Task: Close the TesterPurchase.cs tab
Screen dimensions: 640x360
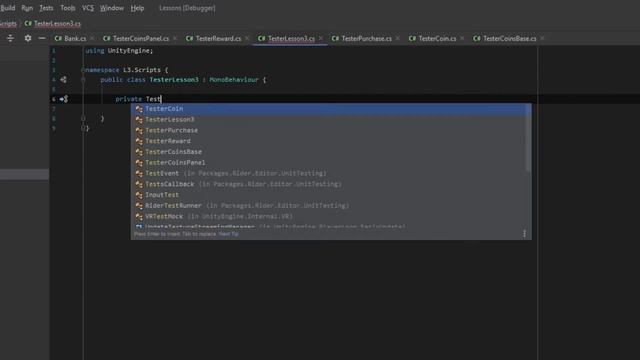Action: coord(398,38)
